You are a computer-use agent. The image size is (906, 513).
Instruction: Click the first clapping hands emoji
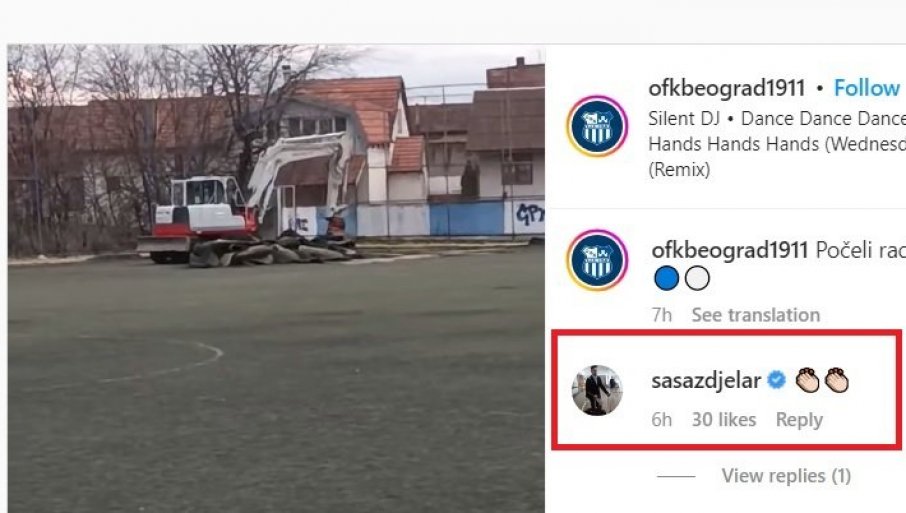(807, 380)
